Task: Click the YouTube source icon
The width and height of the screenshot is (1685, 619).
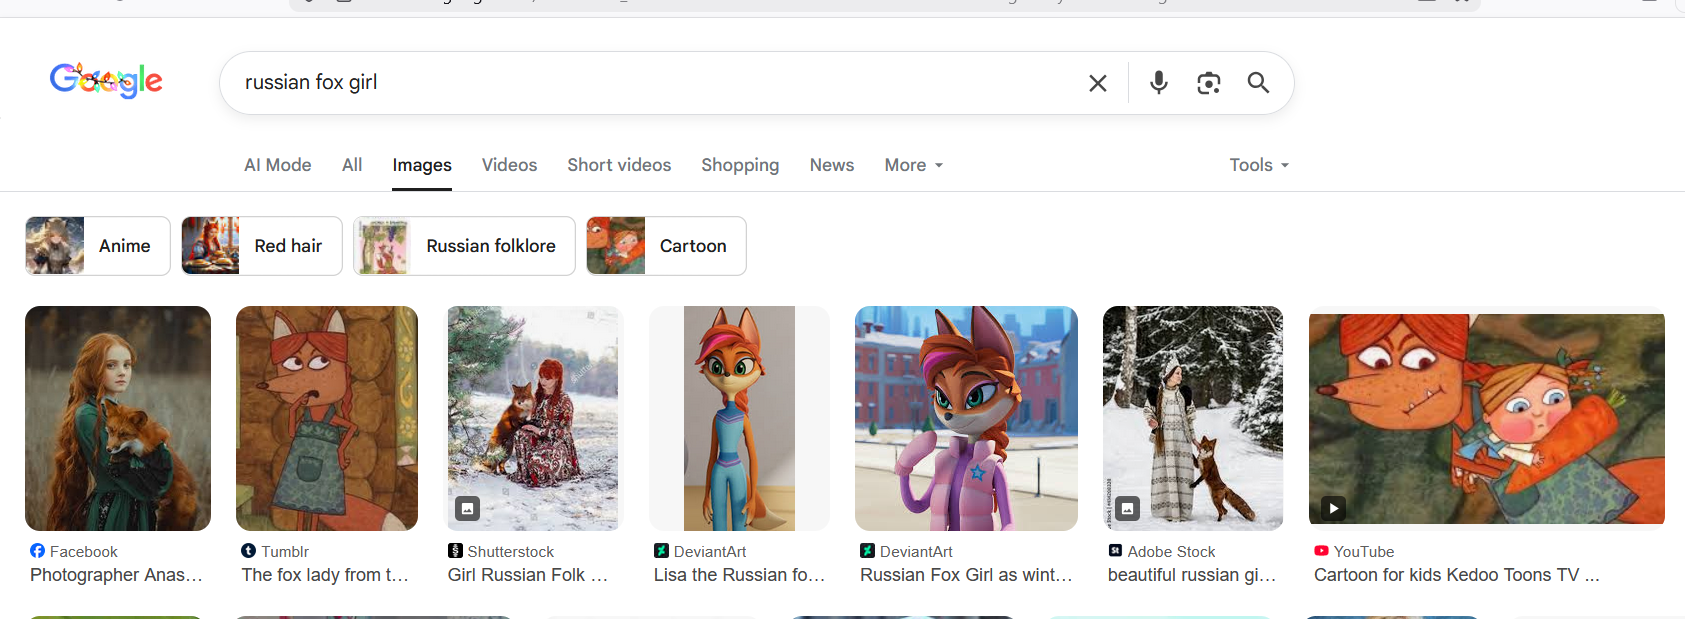Action: click(1321, 551)
